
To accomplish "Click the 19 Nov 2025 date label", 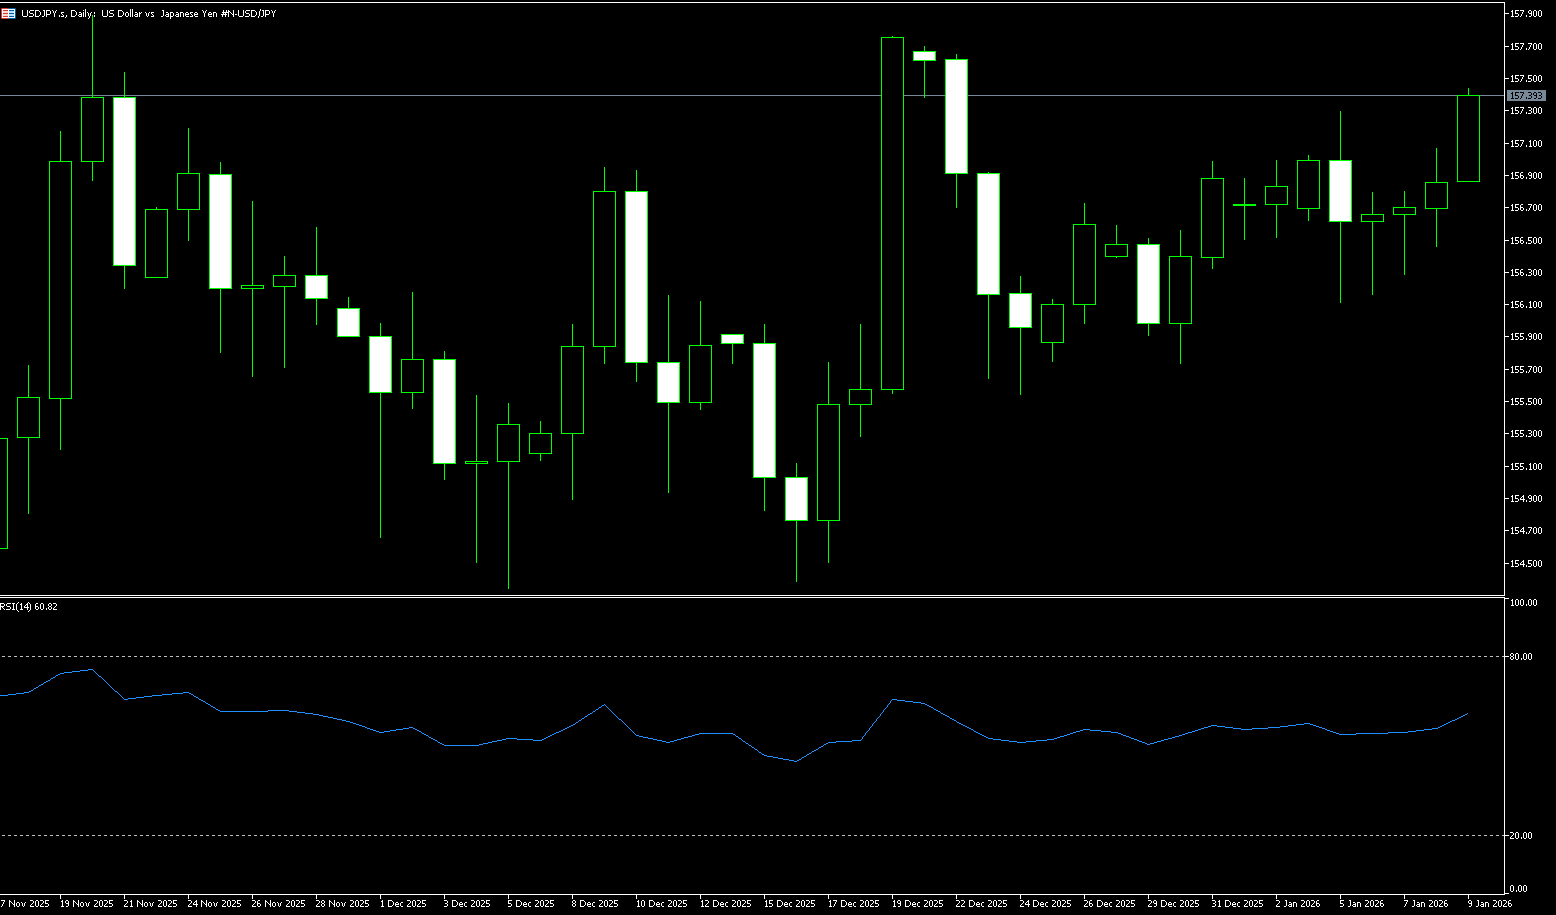I will click(87, 904).
